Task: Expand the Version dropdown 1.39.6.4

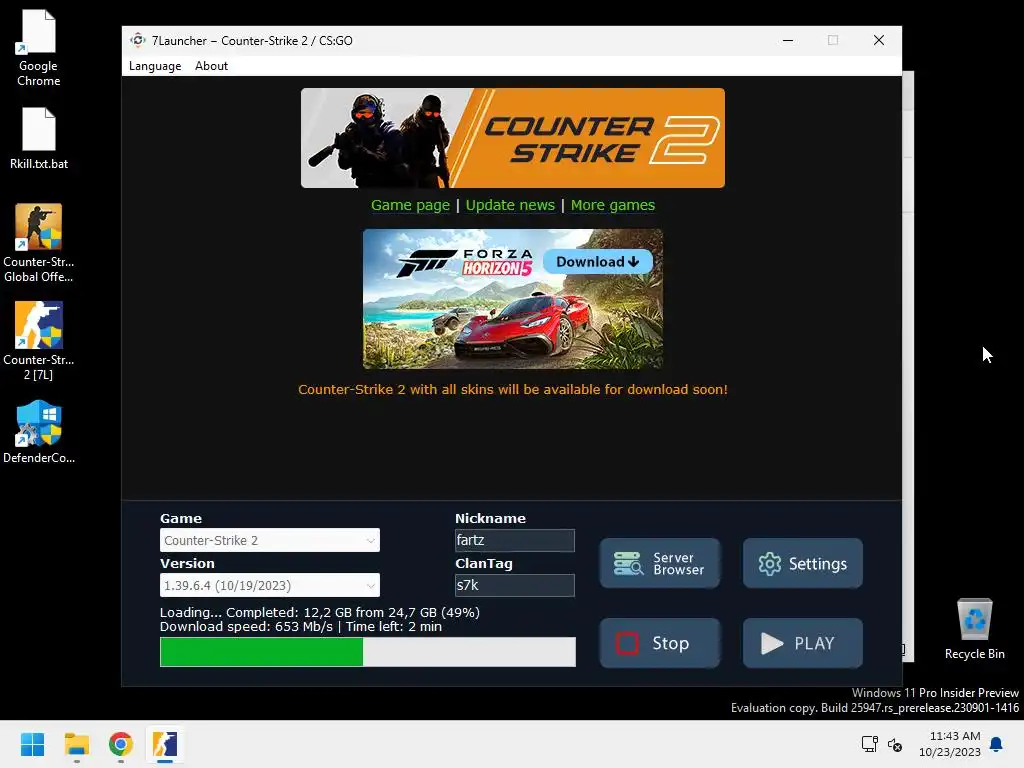Action: [x=270, y=585]
